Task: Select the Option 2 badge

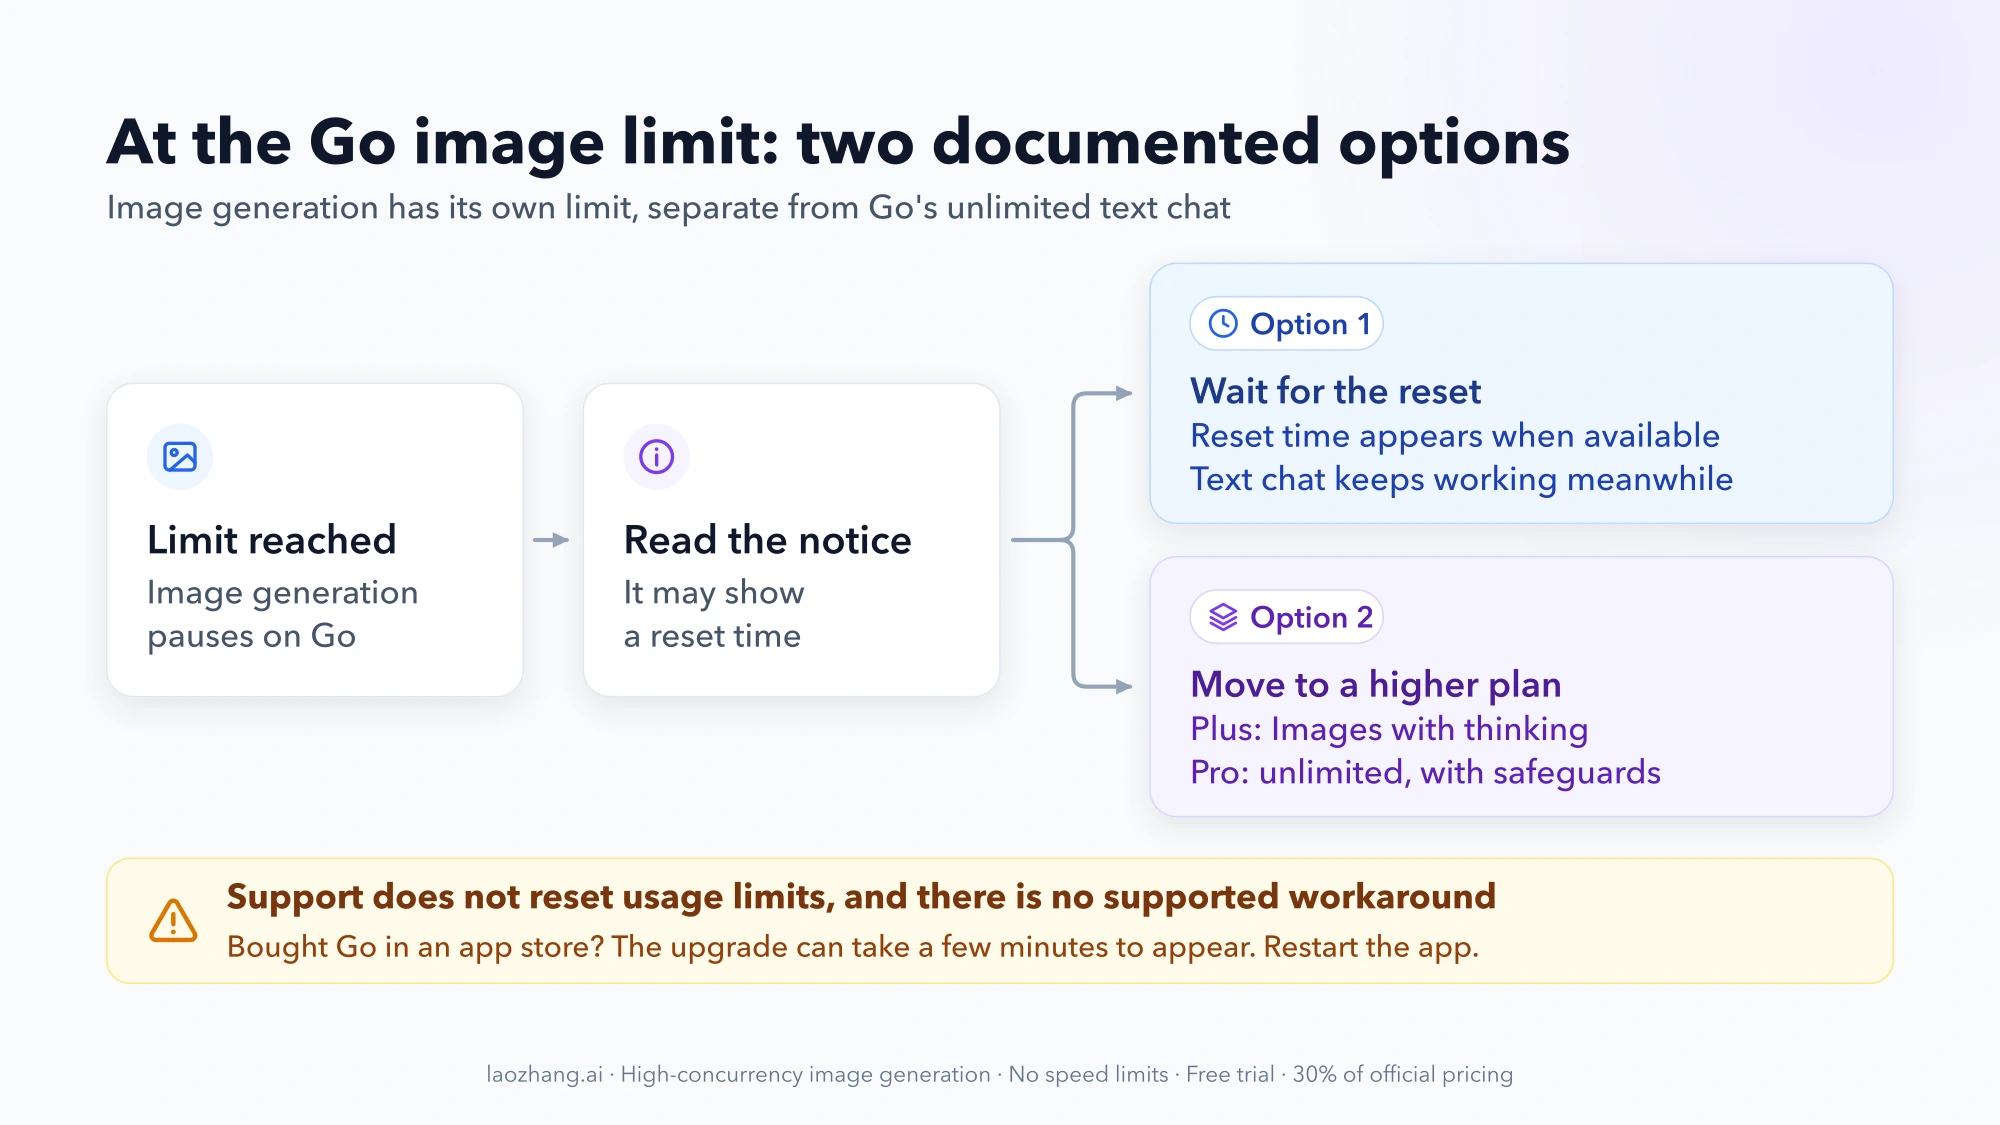Action: [x=1286, y=617]
